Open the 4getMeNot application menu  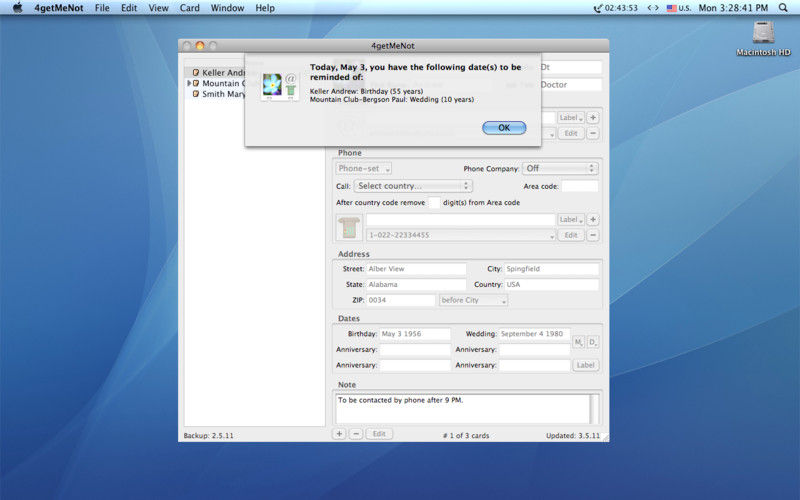click(59, 8)
